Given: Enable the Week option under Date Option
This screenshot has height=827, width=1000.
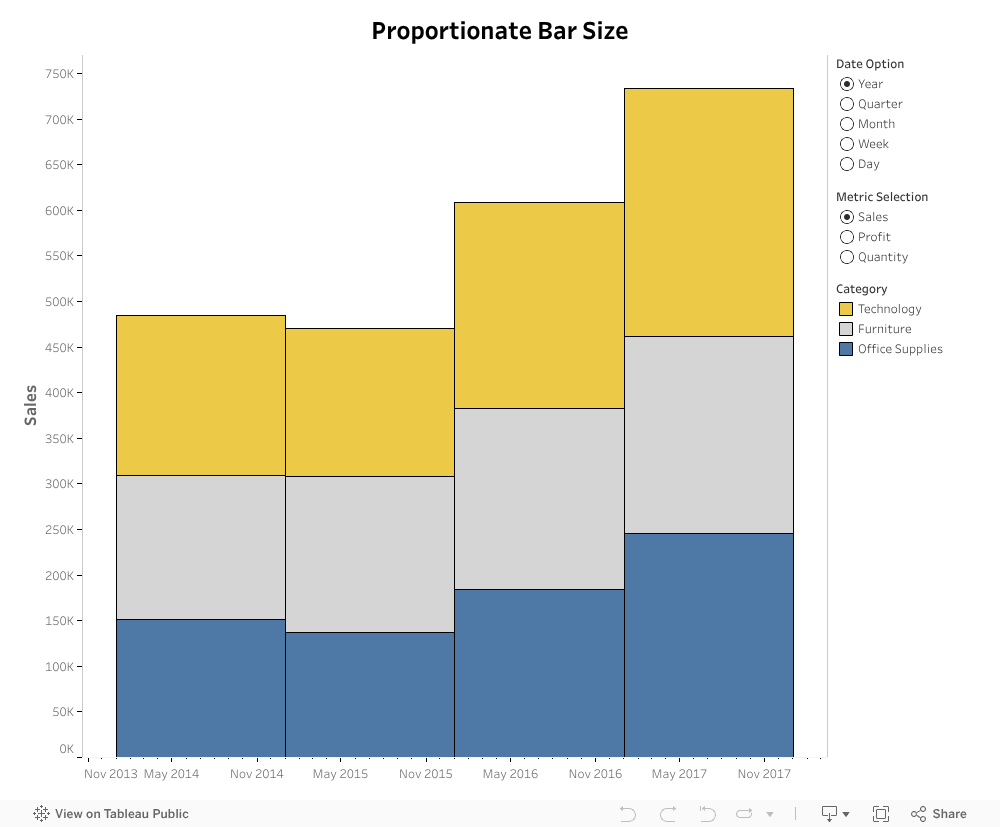Looking at the screenshot, I should (x=847, y=143).
